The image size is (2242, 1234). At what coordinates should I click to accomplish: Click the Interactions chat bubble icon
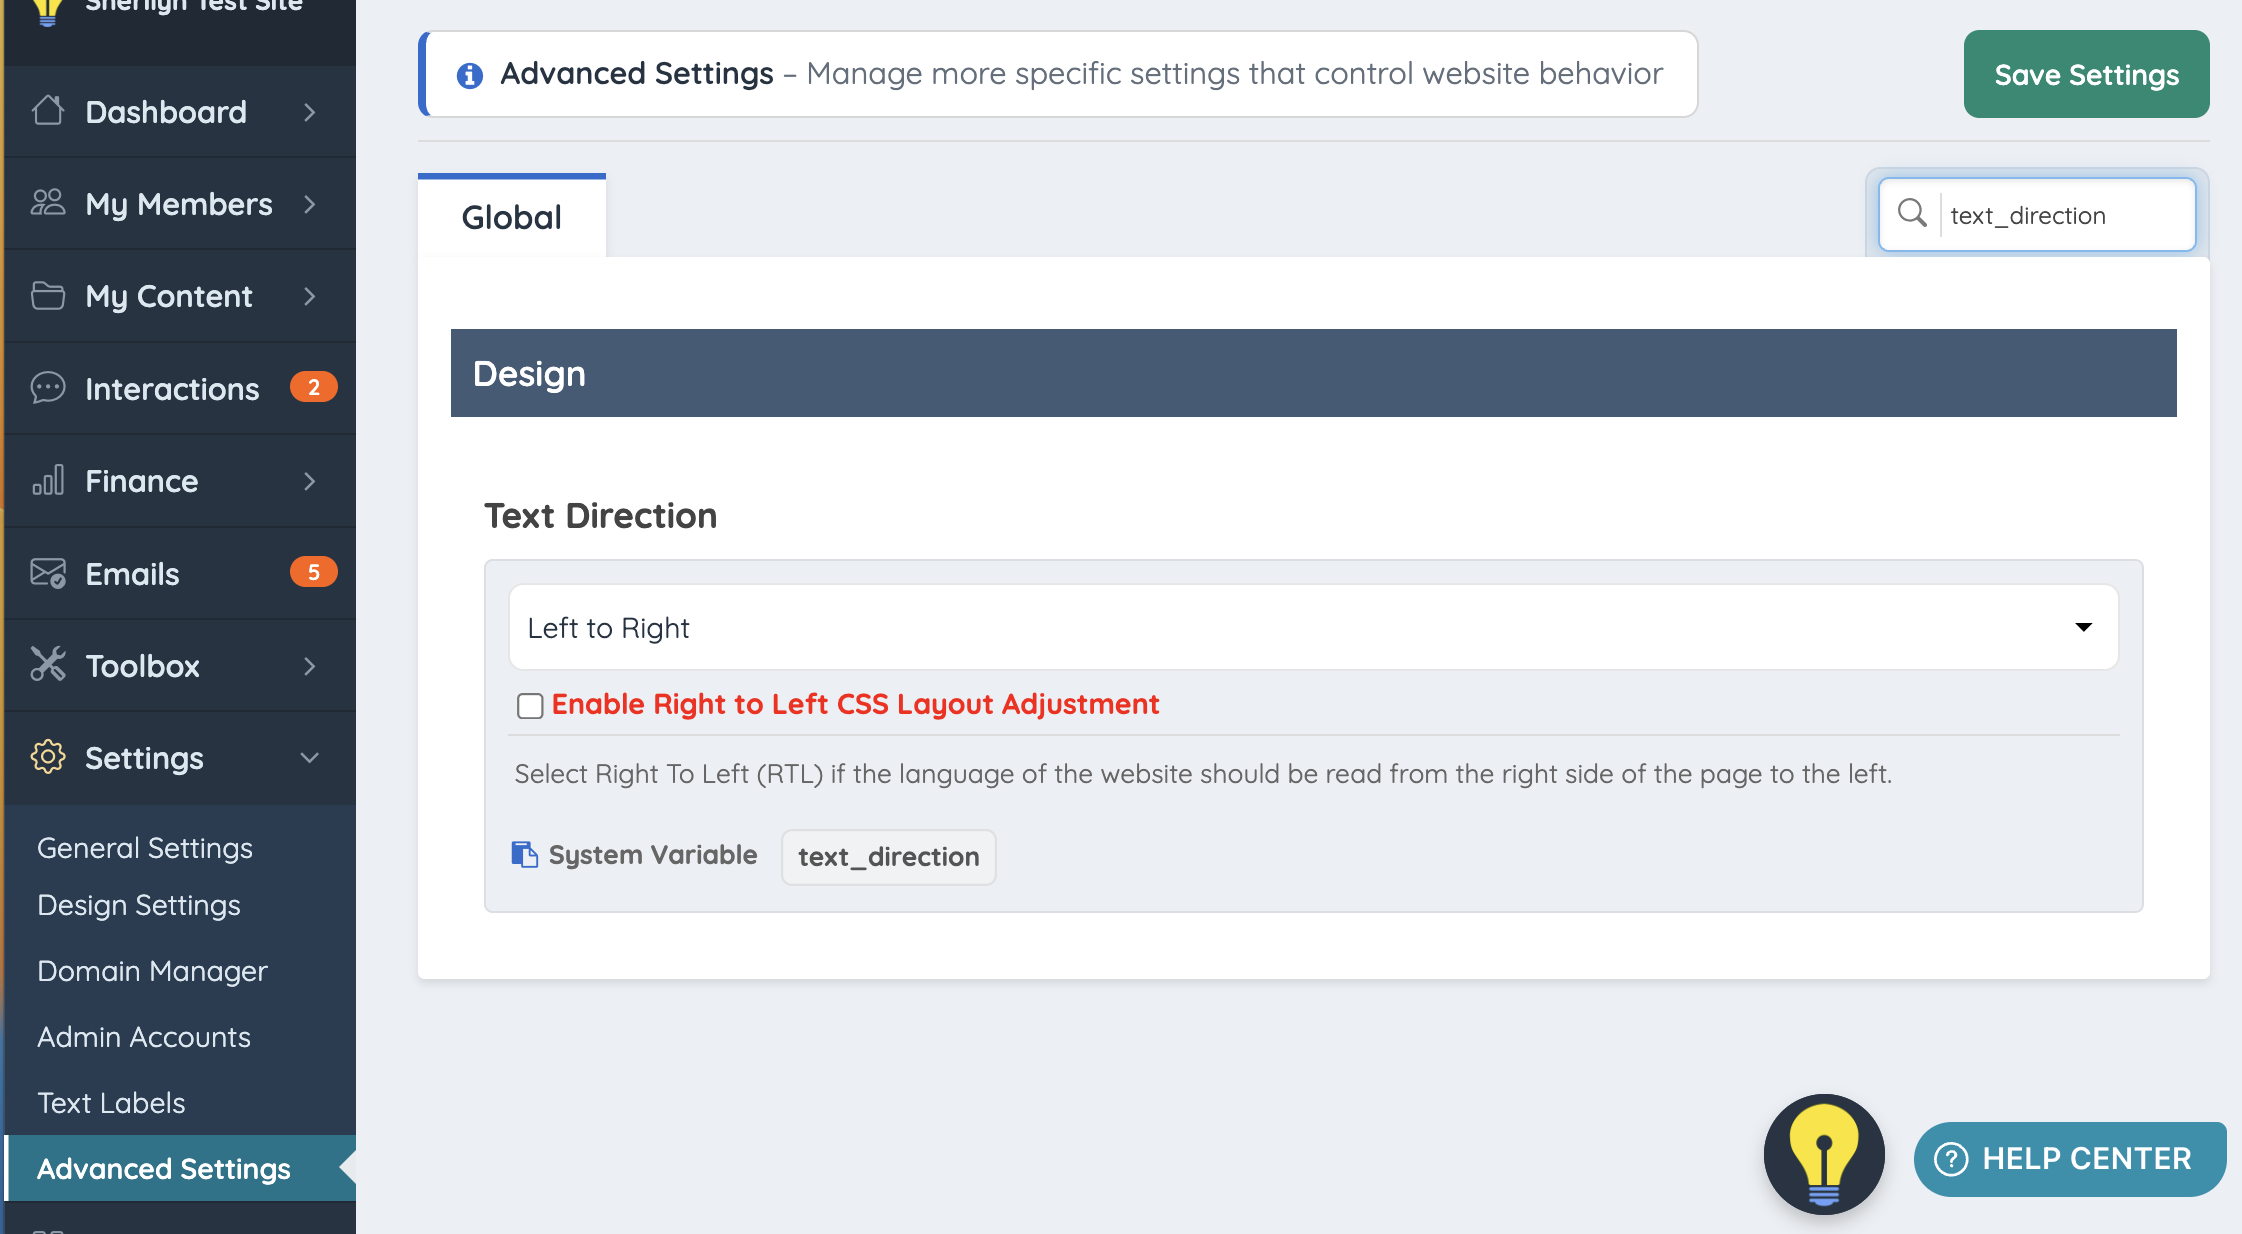coord(47,388)
